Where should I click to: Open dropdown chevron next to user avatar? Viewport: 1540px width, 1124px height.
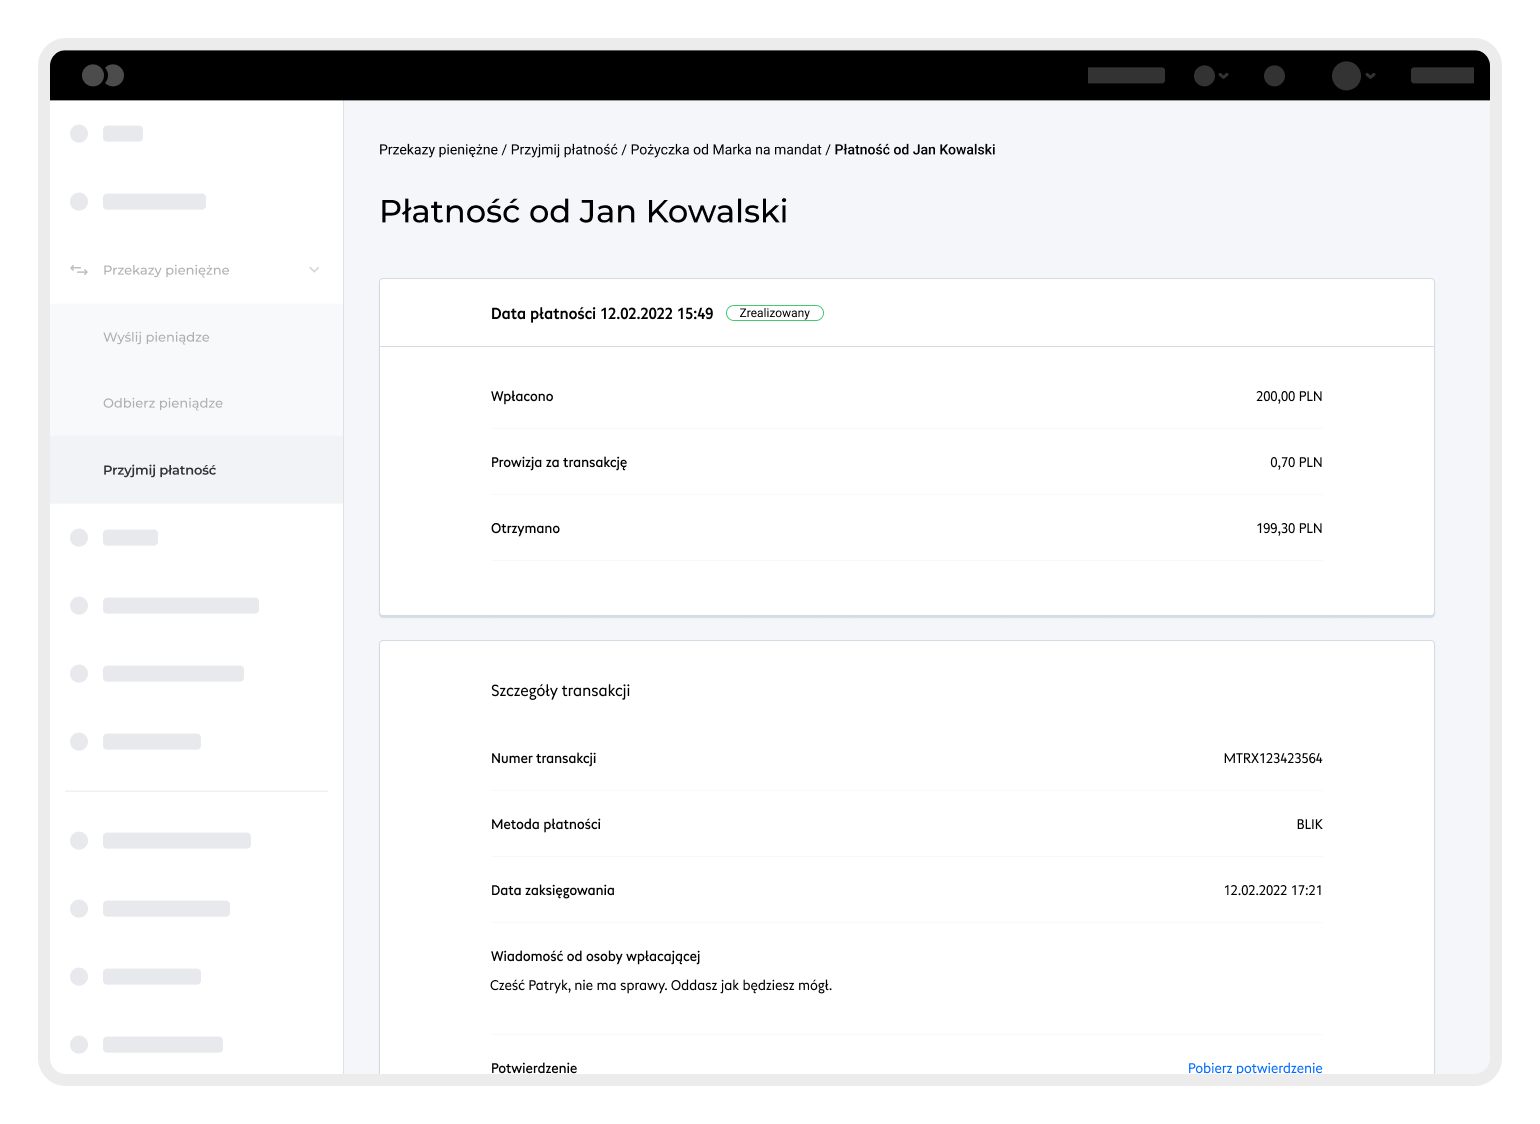pos(1371,76)
